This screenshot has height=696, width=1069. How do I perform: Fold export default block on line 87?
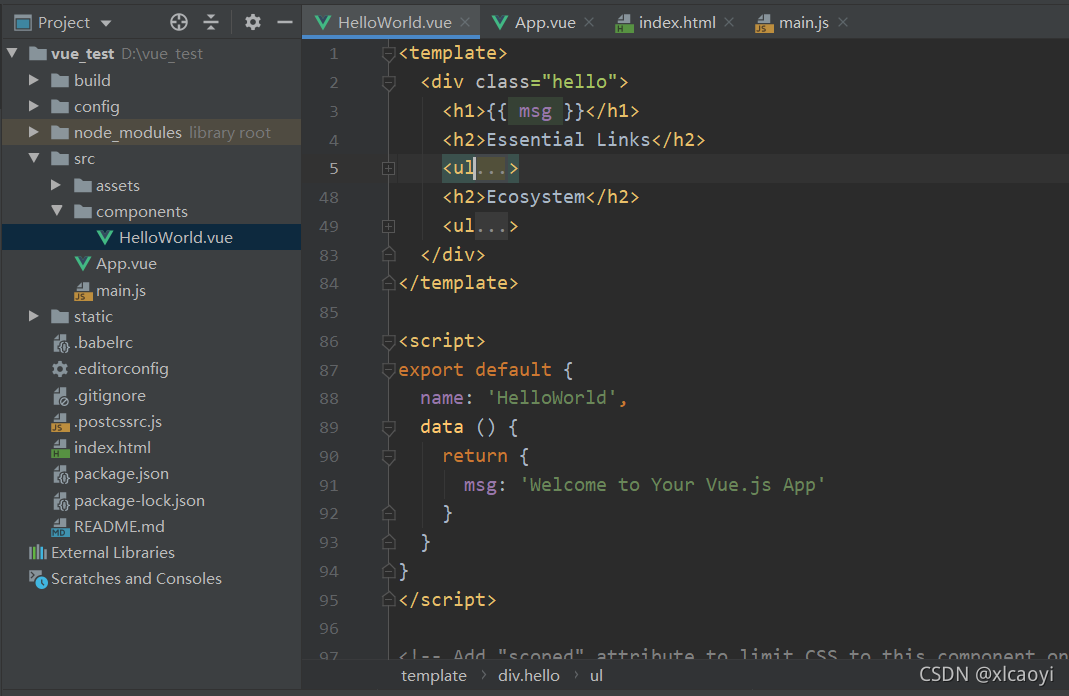point(389,370)
